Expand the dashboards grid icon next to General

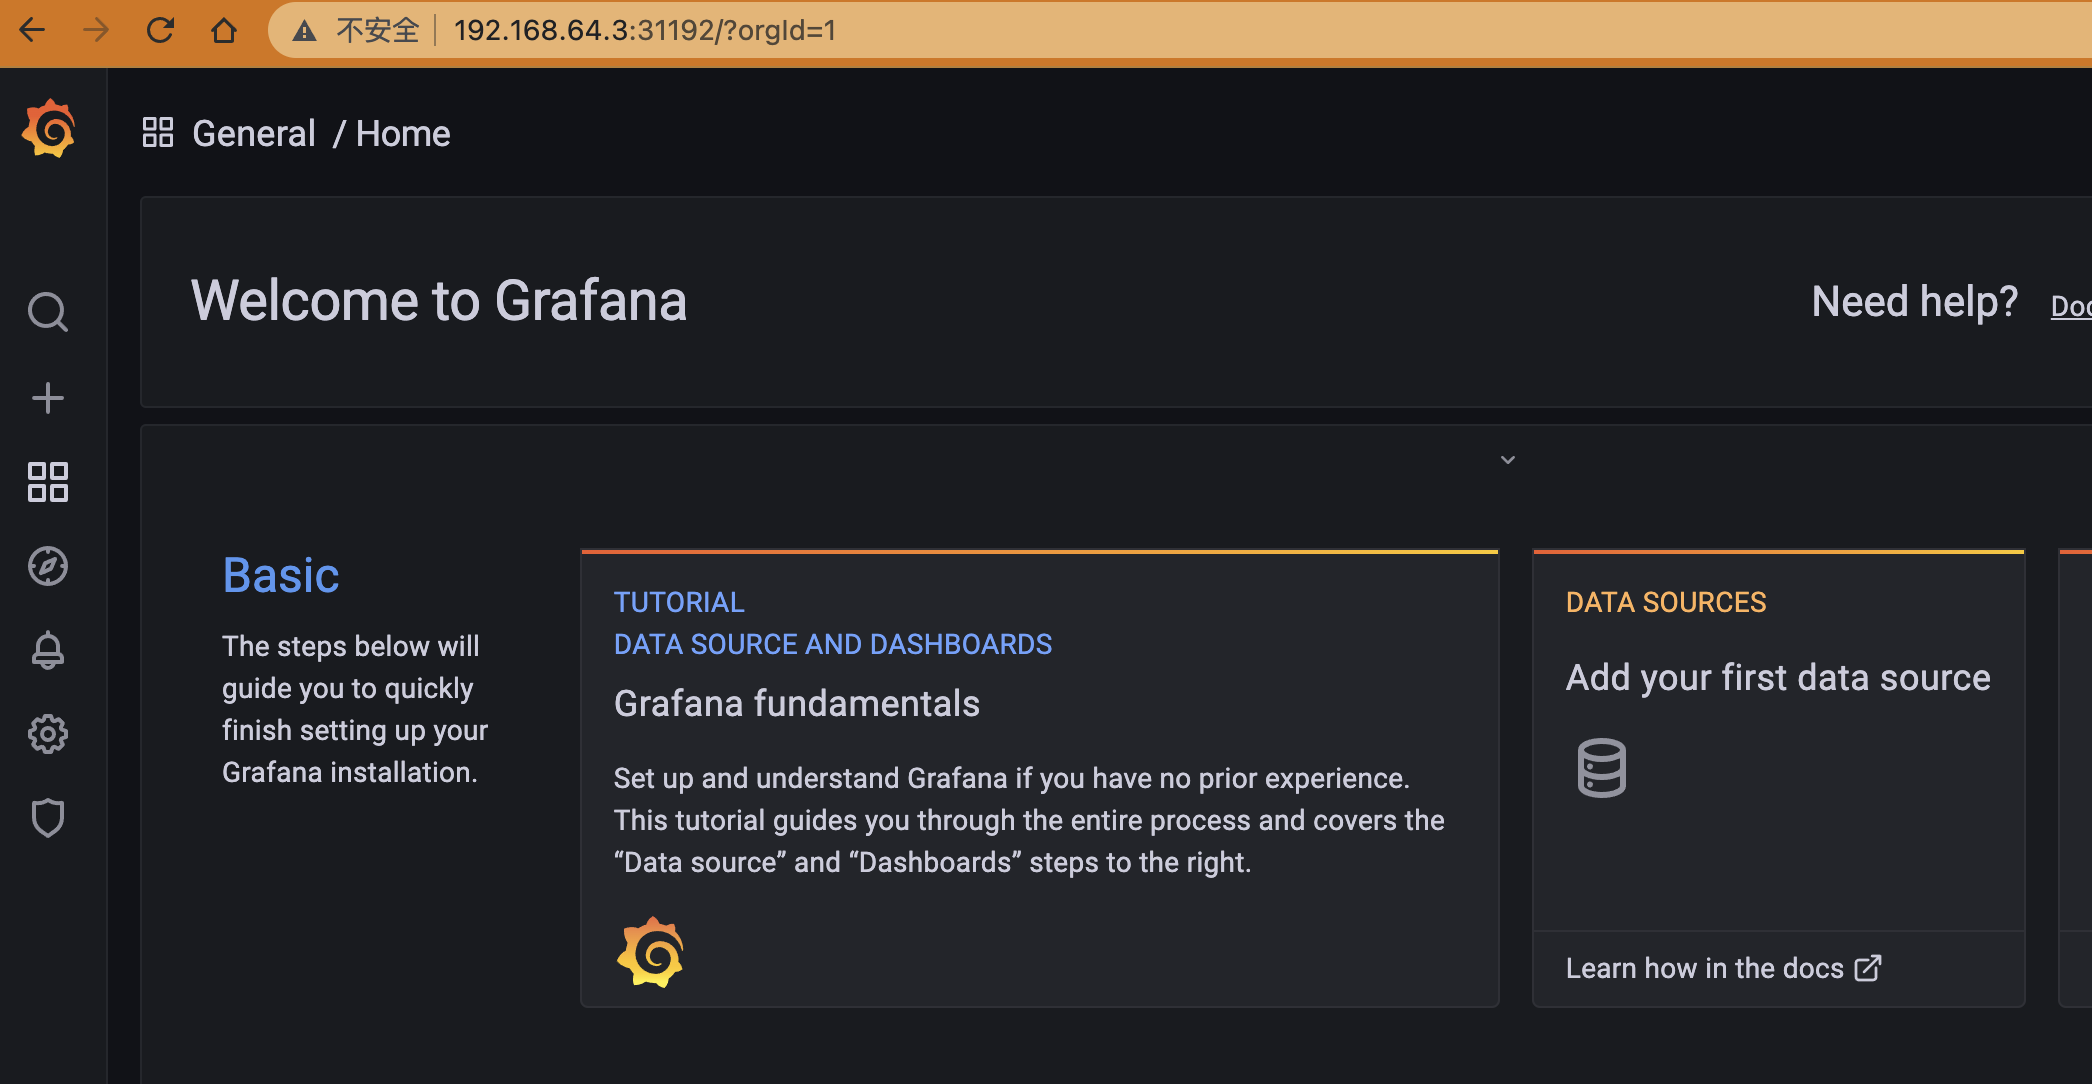157,131
